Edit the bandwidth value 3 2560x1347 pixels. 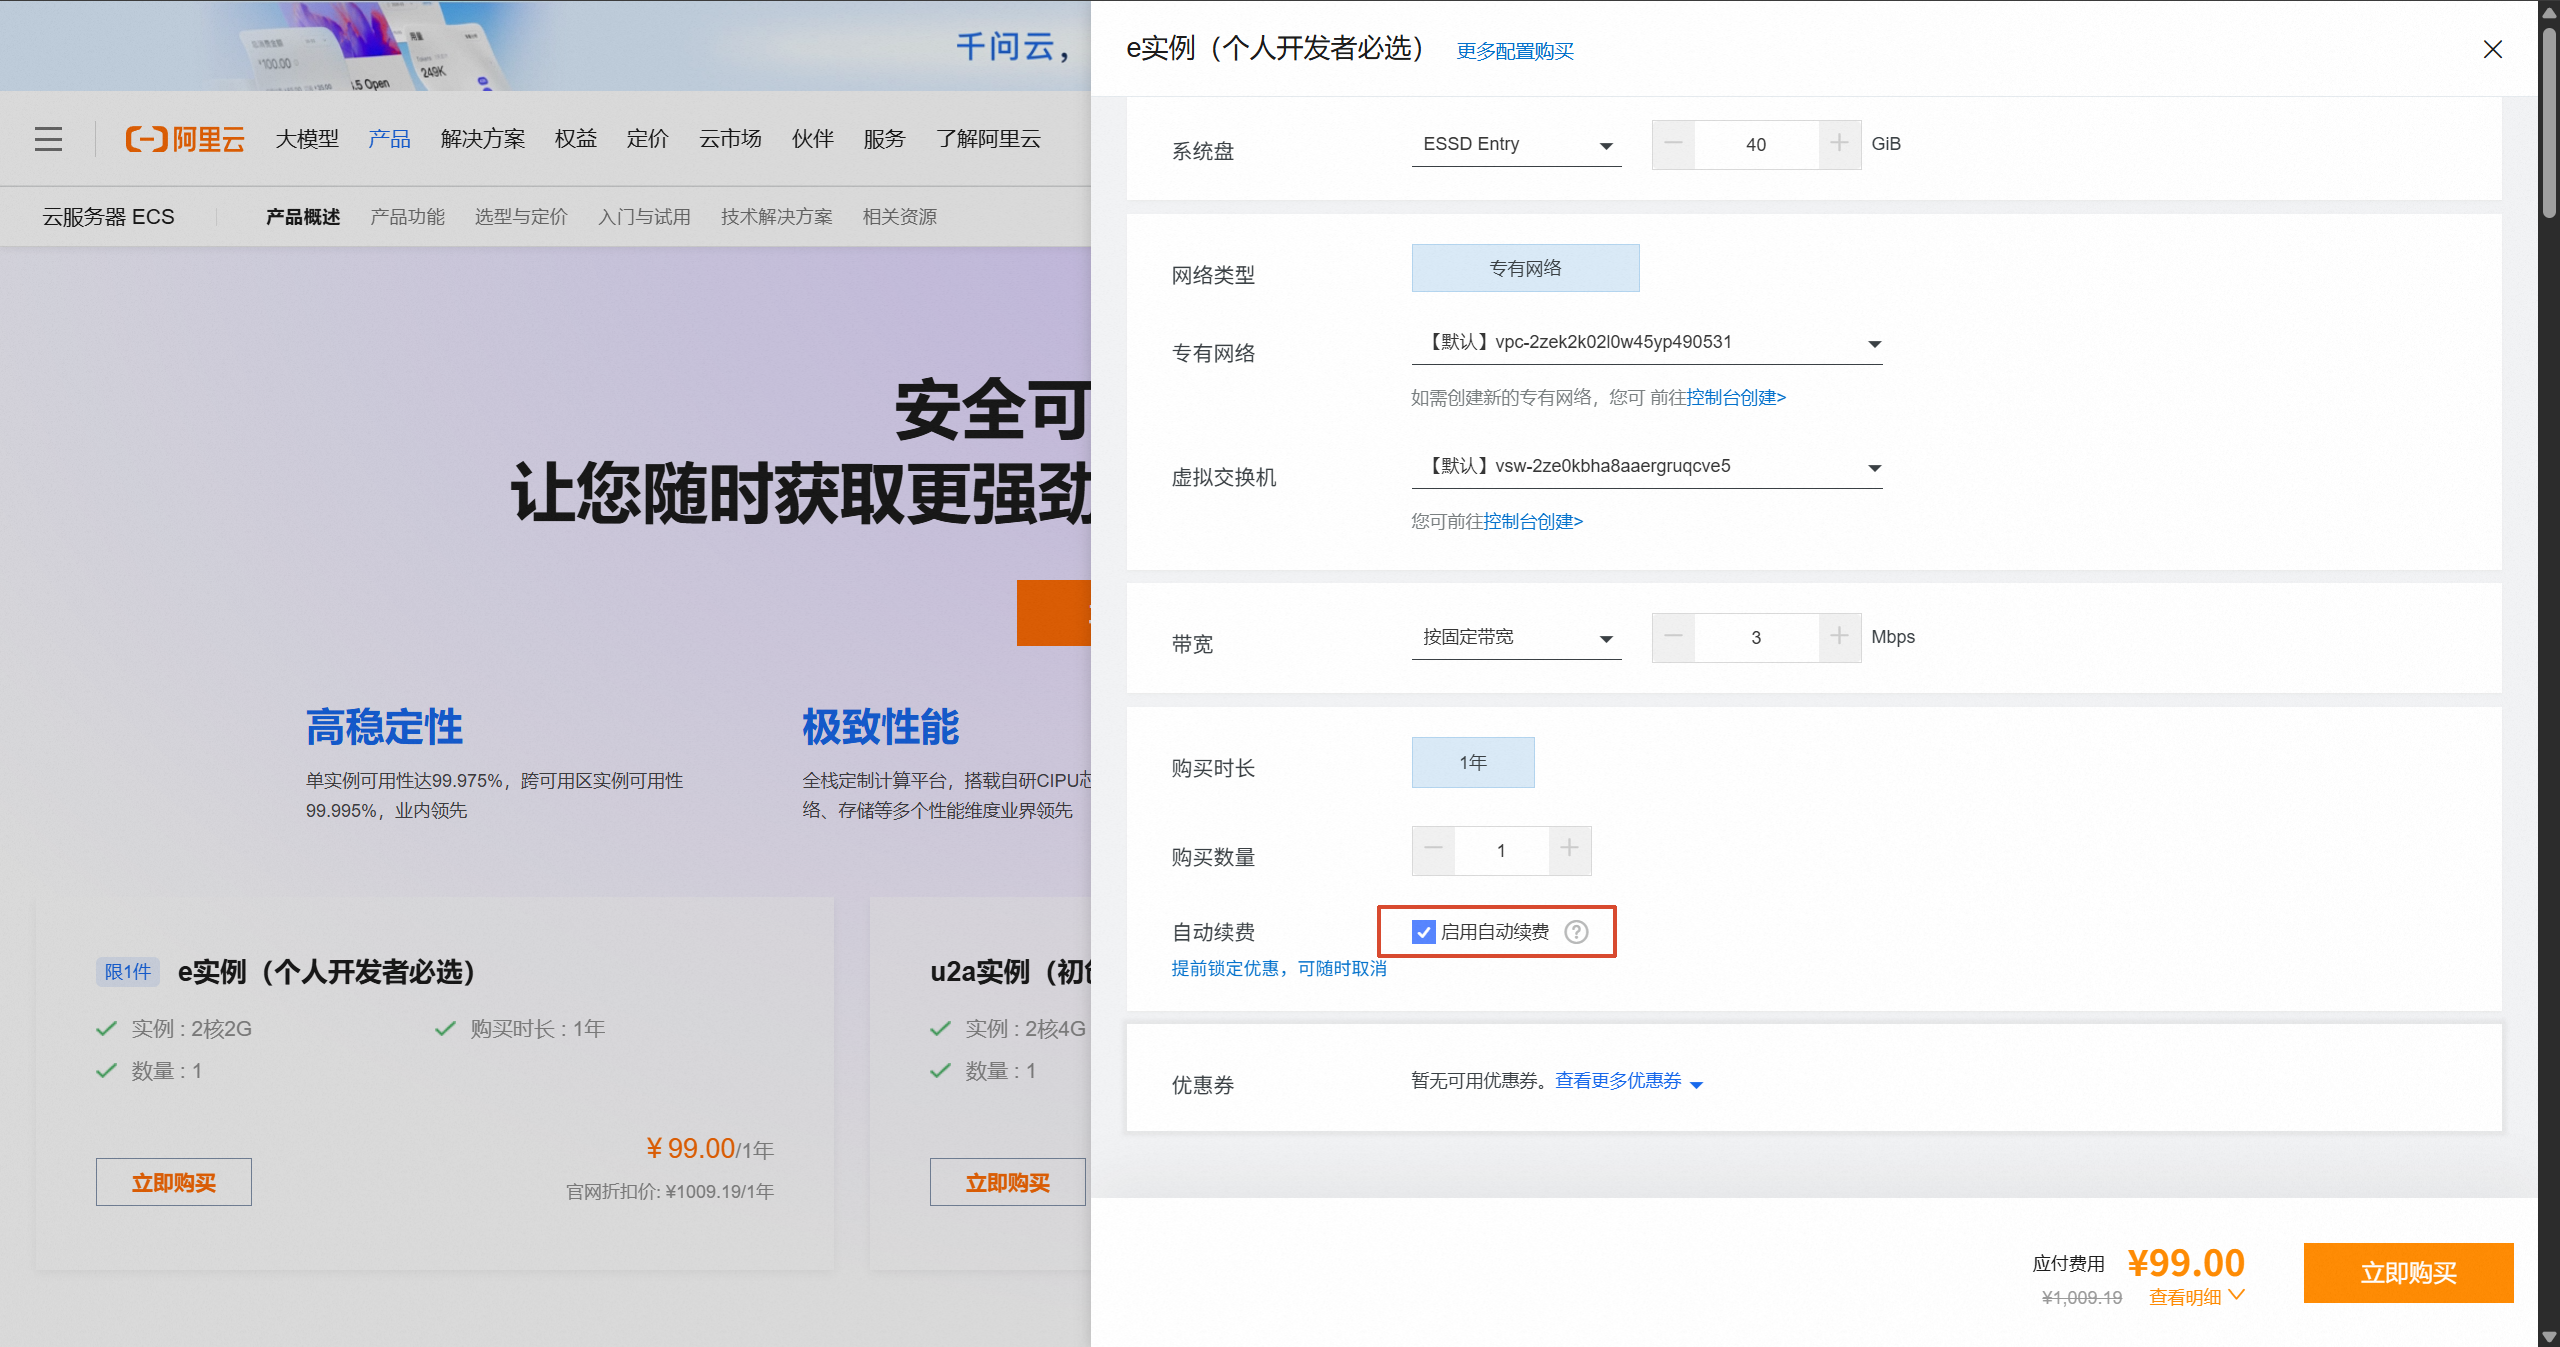1756,637
